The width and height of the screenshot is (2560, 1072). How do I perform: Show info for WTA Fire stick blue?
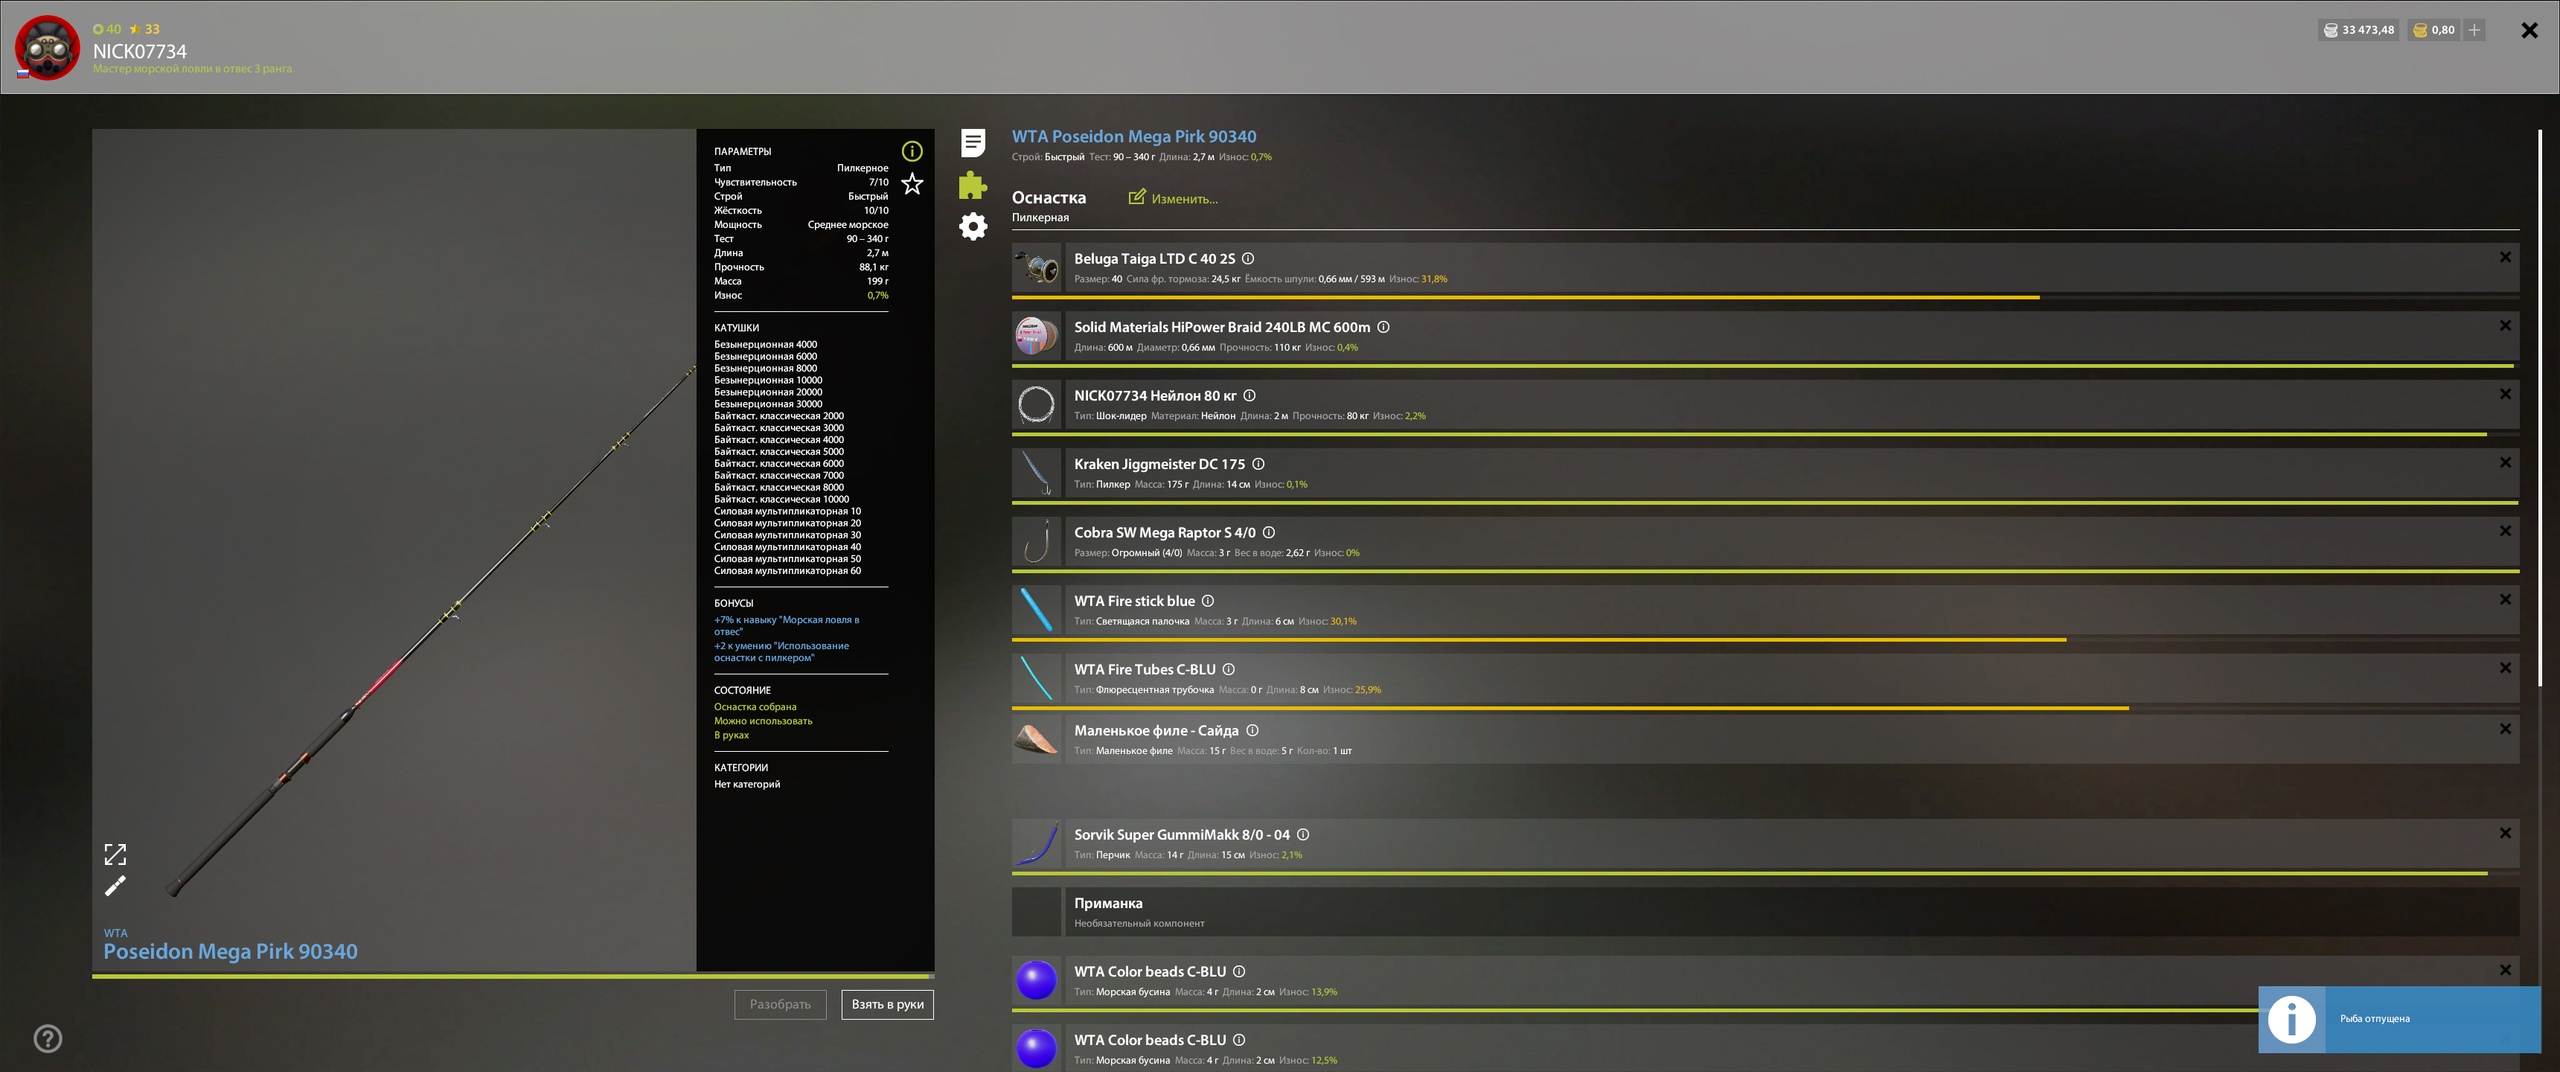[1207, 601]
